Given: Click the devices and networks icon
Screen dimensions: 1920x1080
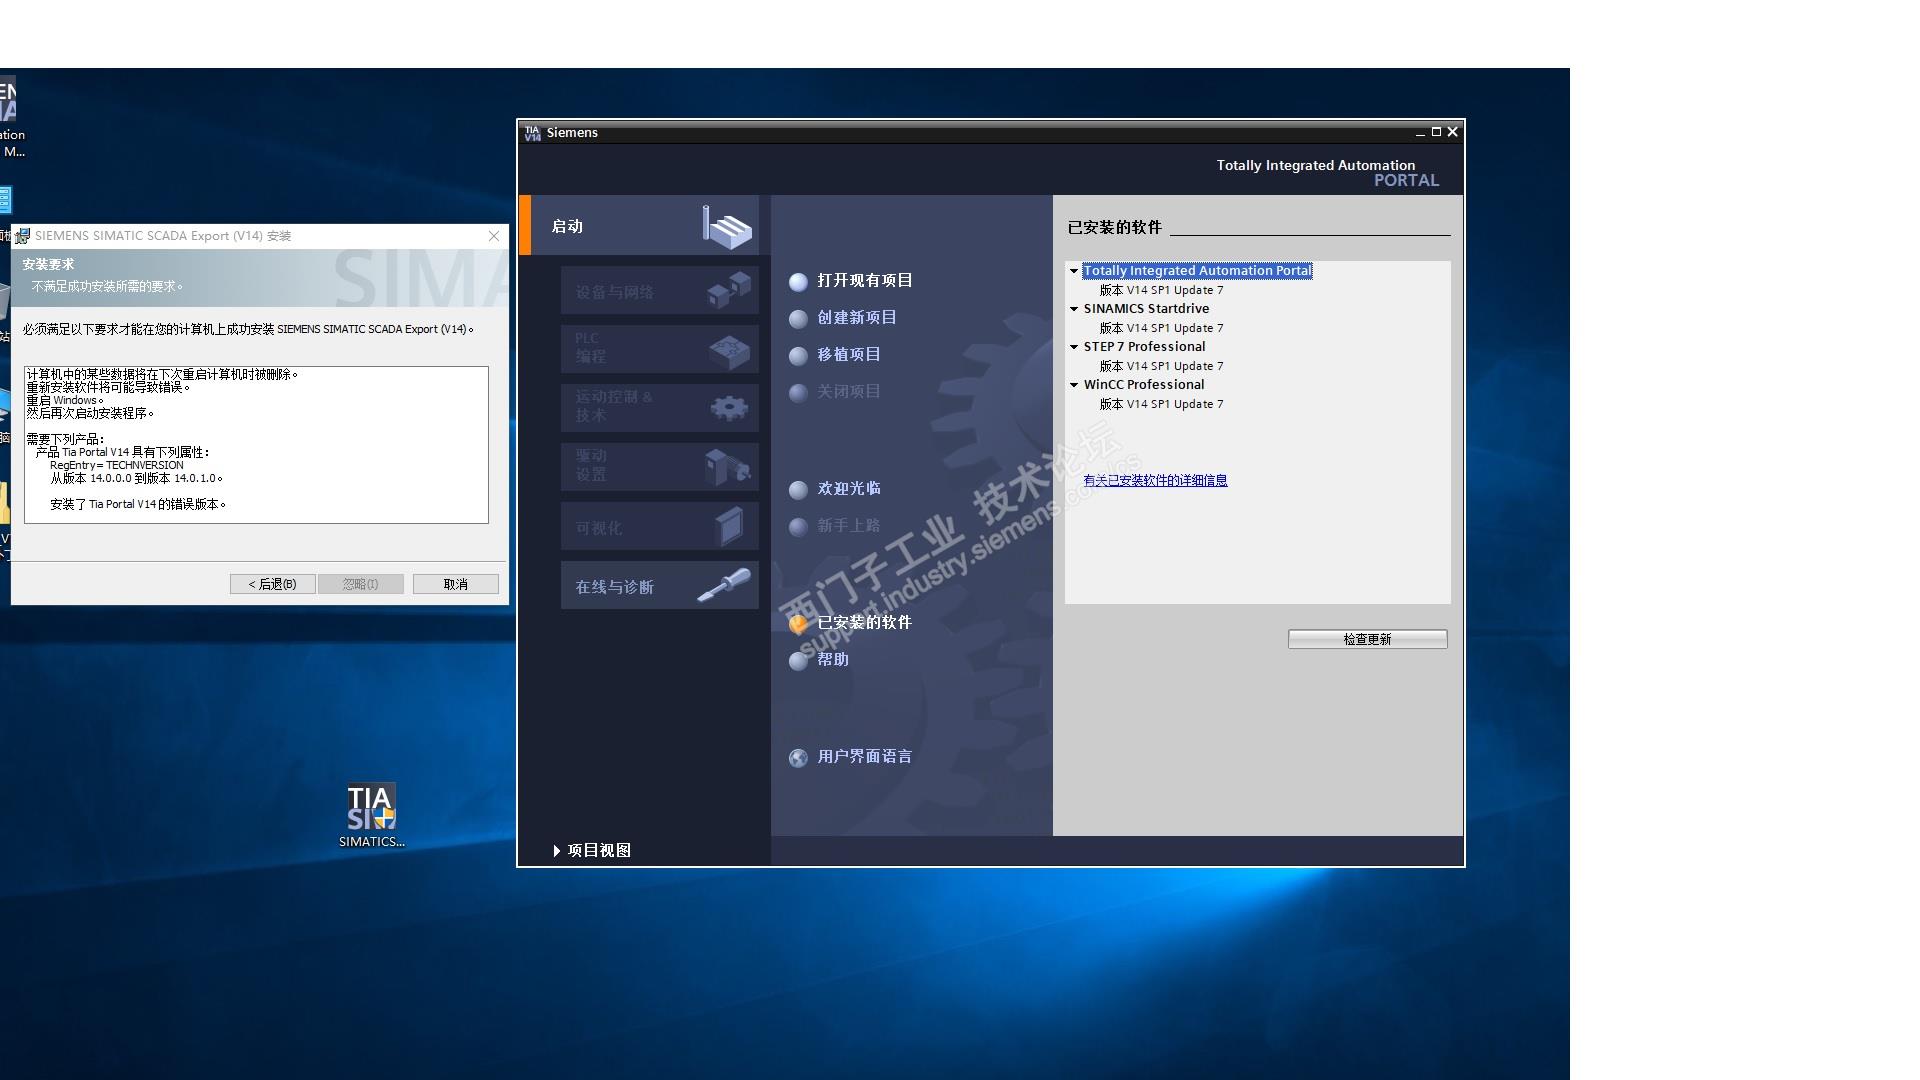Looking at the screenshot, I should pos(728,291).
